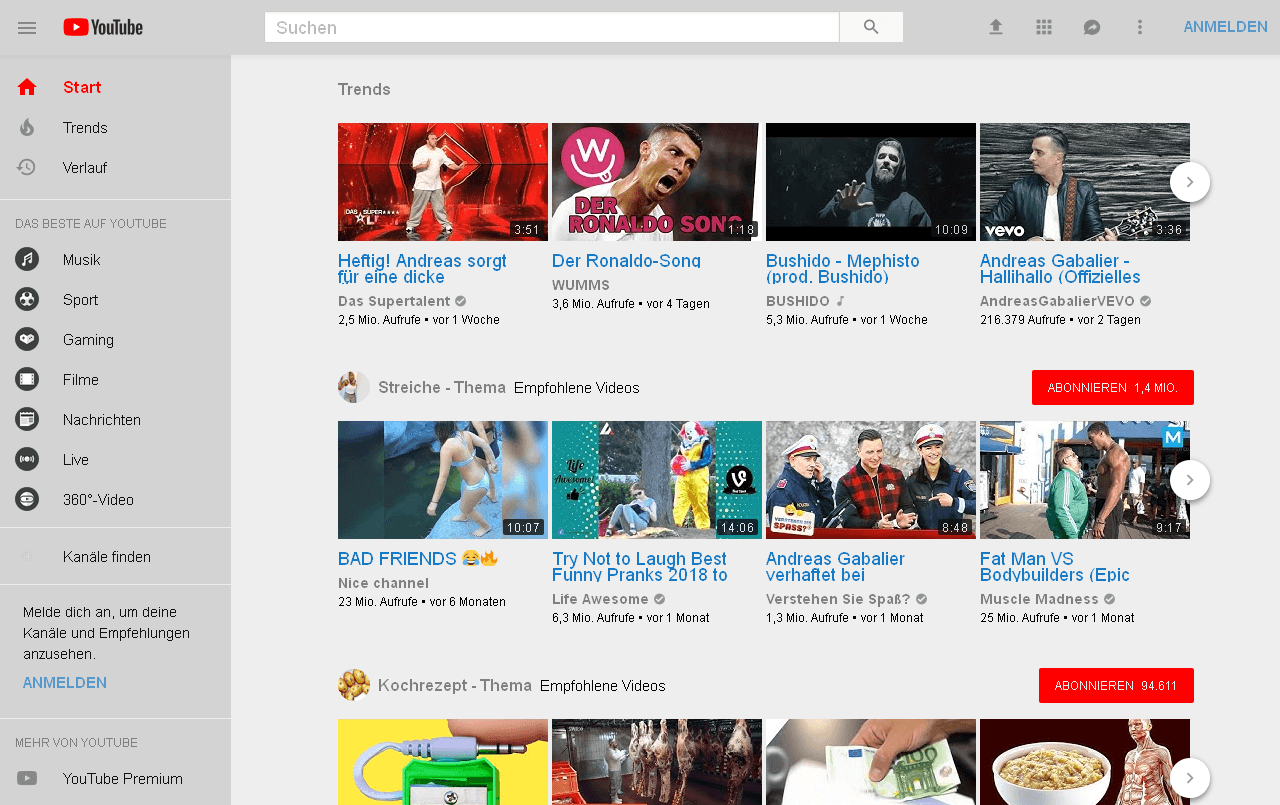Go to Verstehen Sie Spaß? channel
Image resolution: width=1280 pixels, height=805 pixels.
tap(838, 599)
